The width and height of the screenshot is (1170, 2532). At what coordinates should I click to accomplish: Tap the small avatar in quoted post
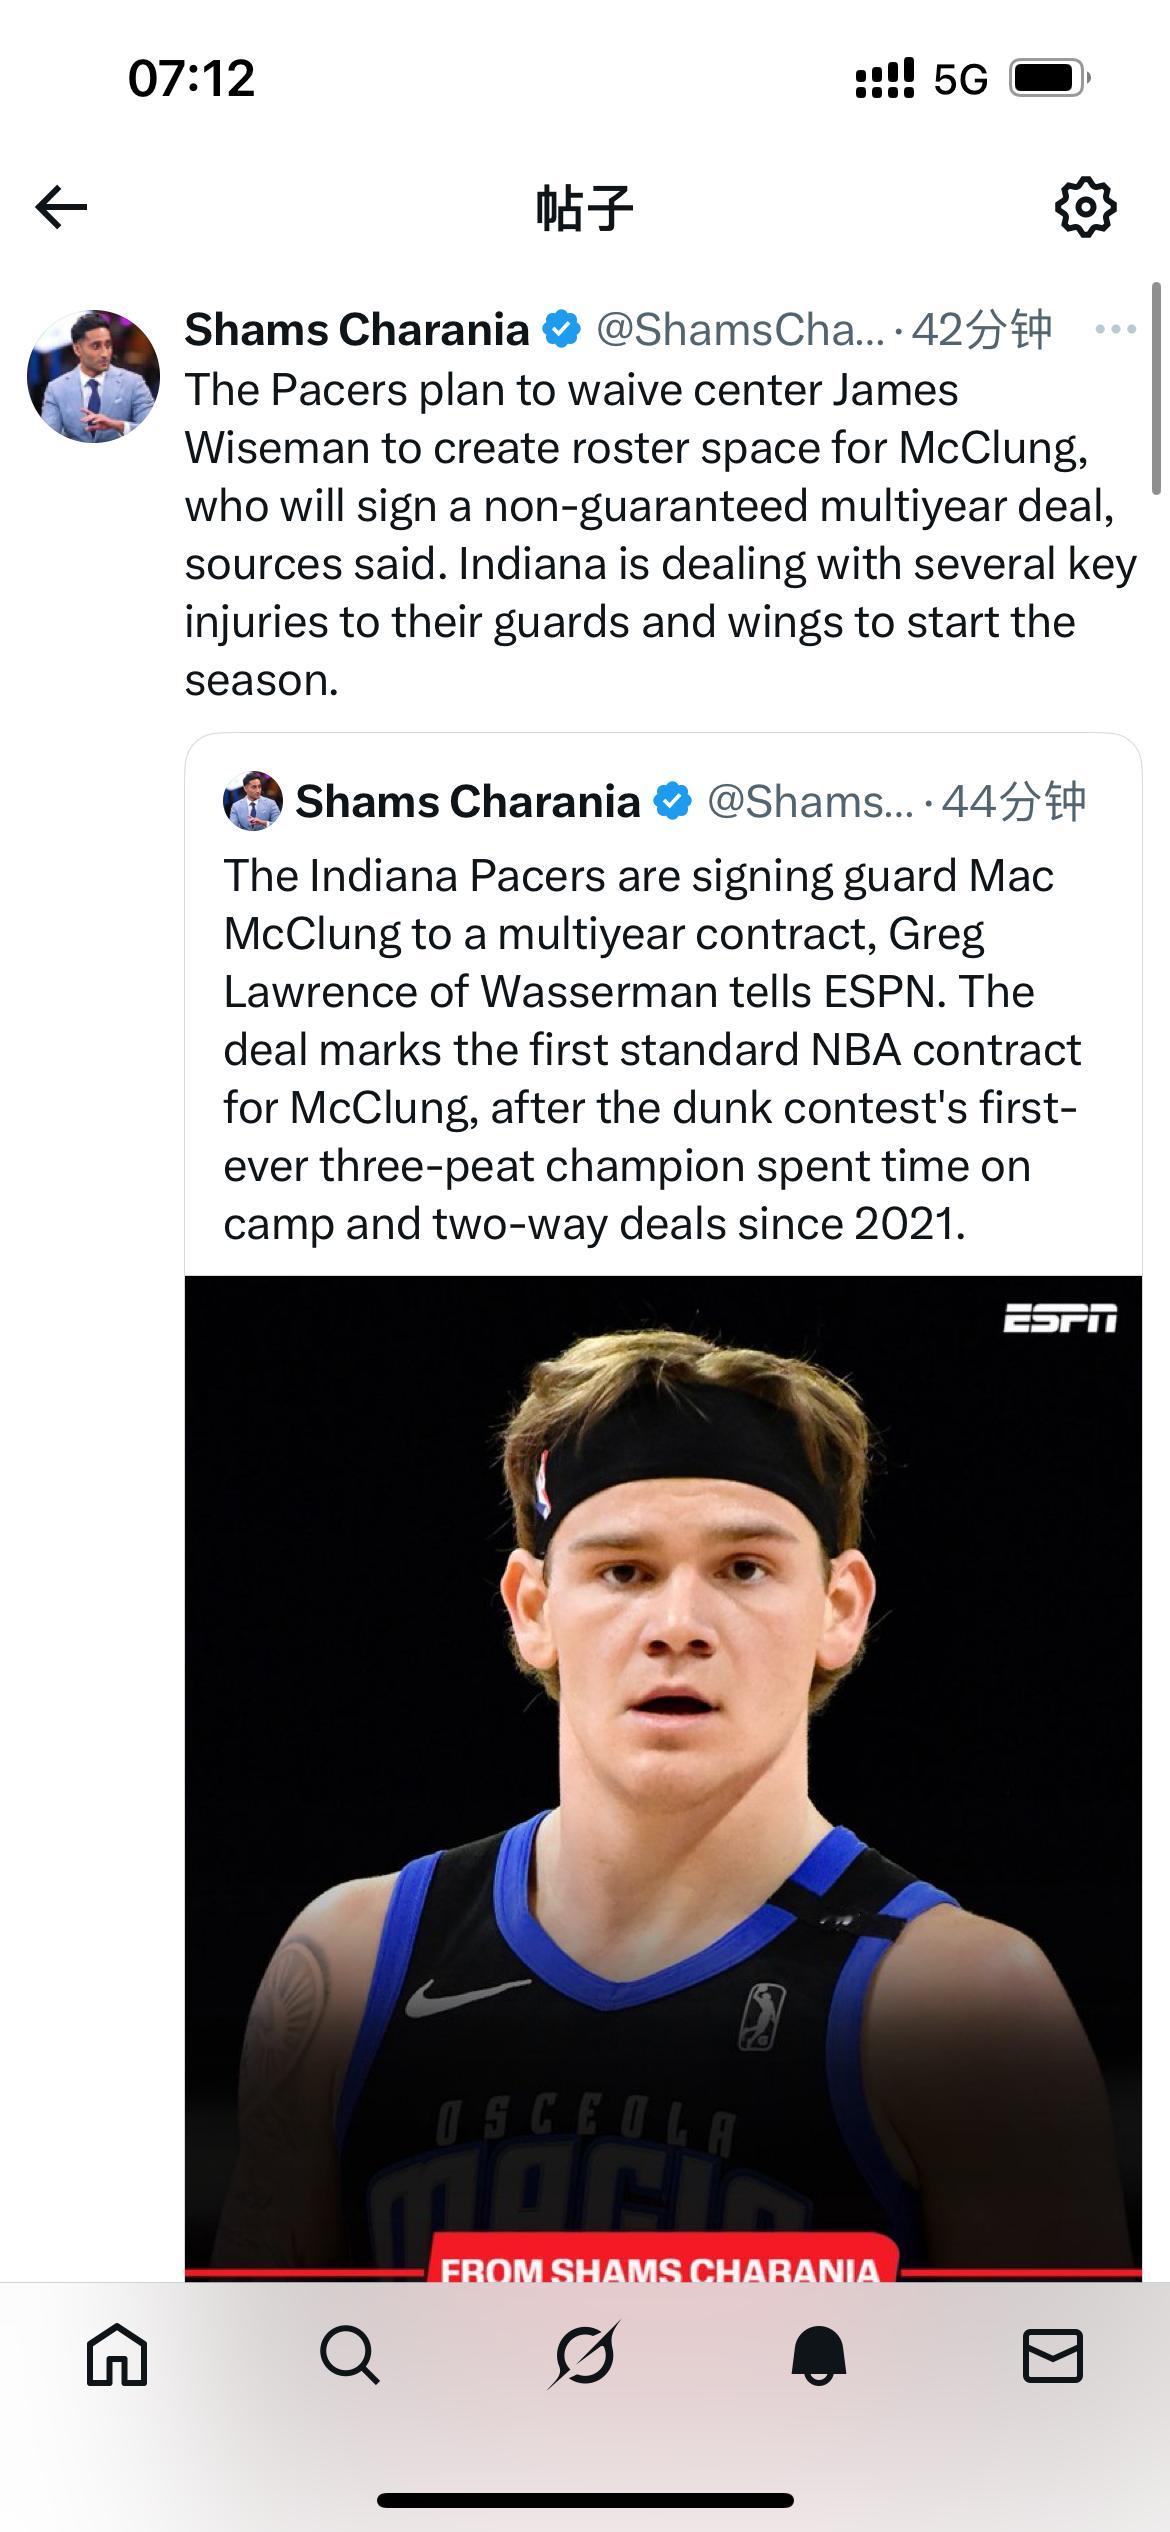coord(252,801)
